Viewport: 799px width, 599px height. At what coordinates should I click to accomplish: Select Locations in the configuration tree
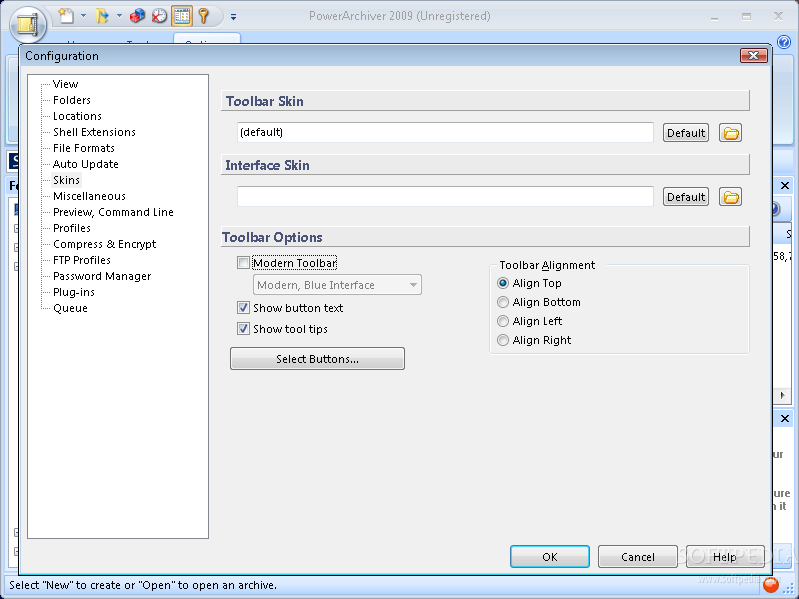click(77, 116)
